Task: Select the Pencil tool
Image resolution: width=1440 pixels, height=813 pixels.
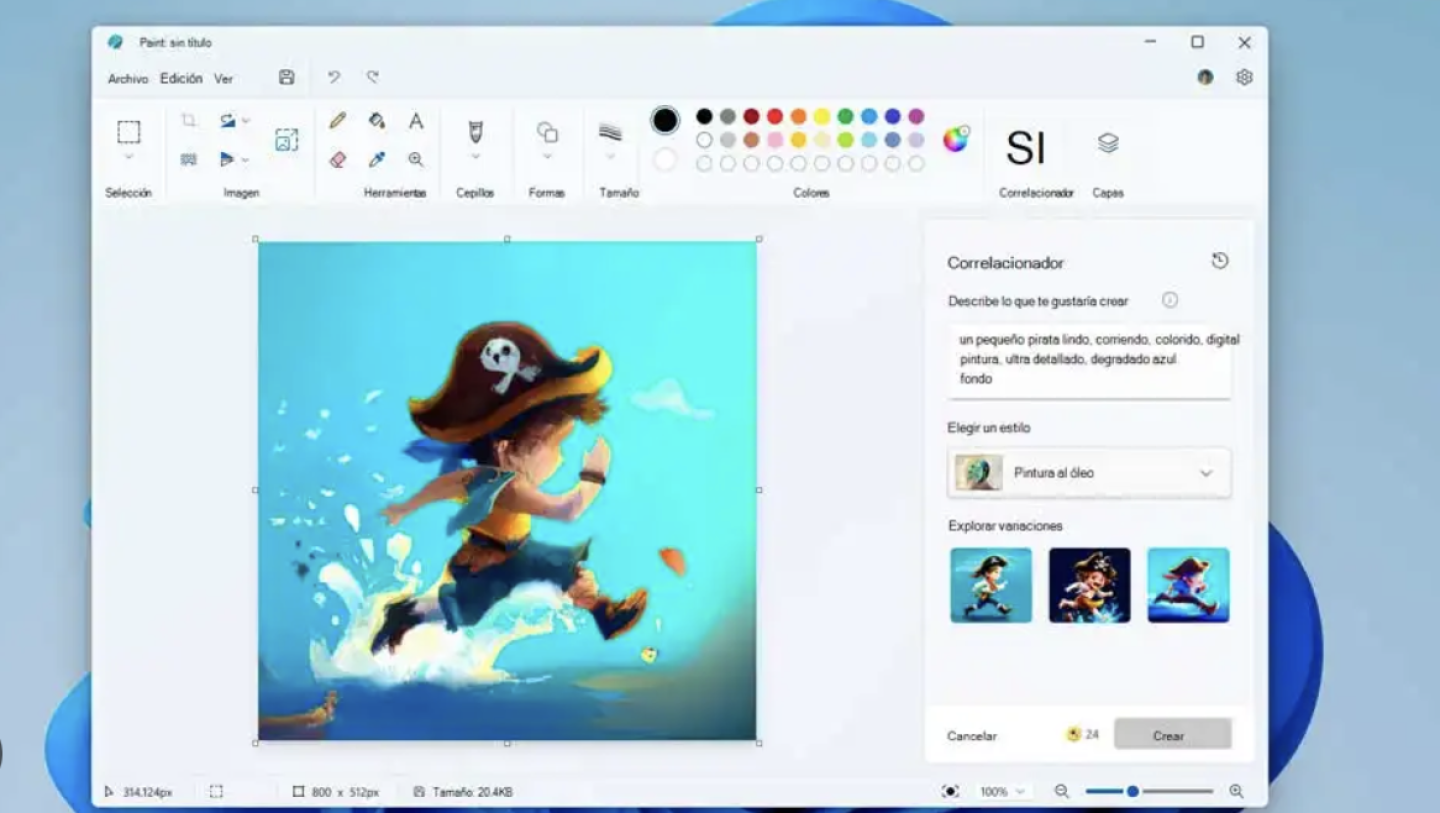Action: click(x=337, y=121)
